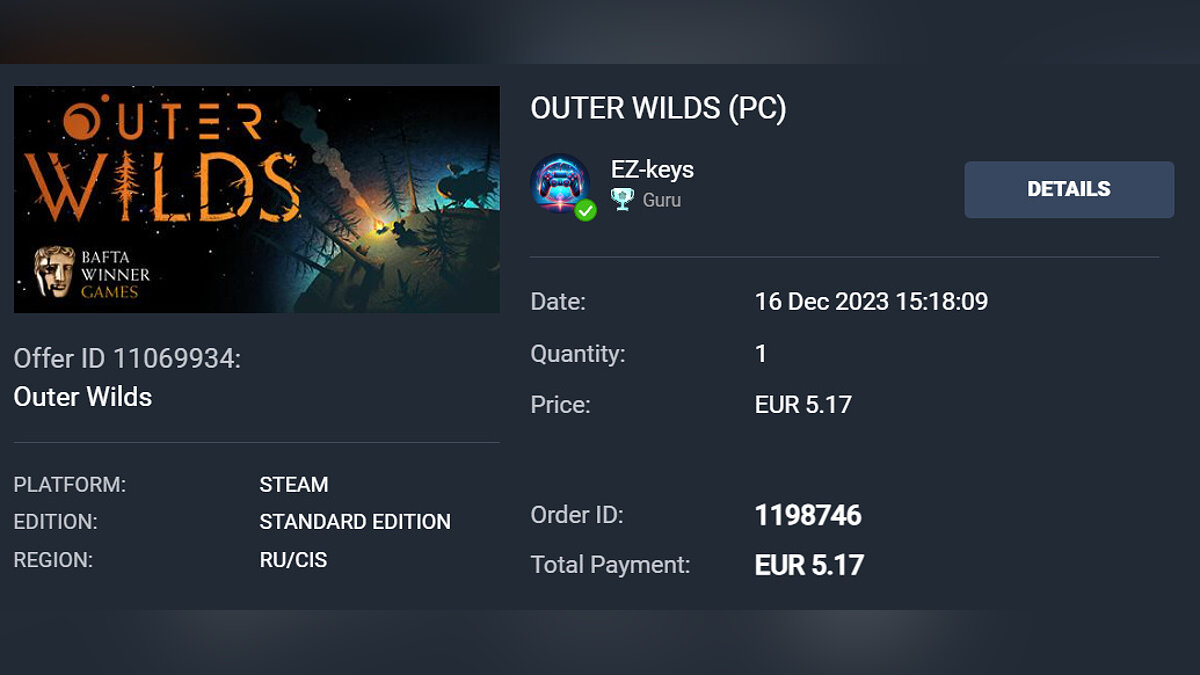Click the green verified checkmark badge
The image size is (1200, 675).
(x=585, y=210)
